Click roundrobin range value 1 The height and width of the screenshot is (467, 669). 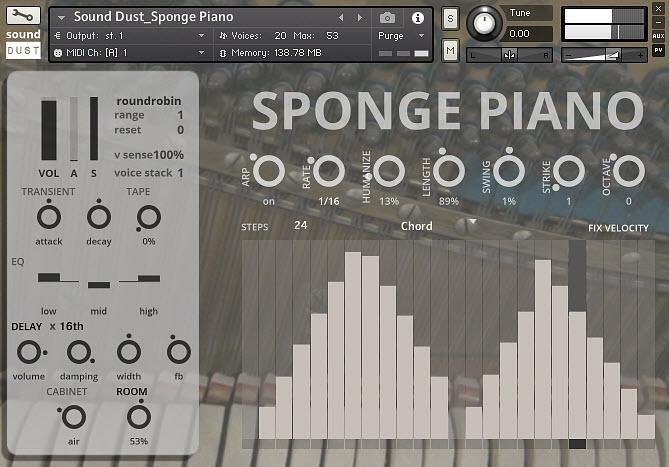click(180, 115)
